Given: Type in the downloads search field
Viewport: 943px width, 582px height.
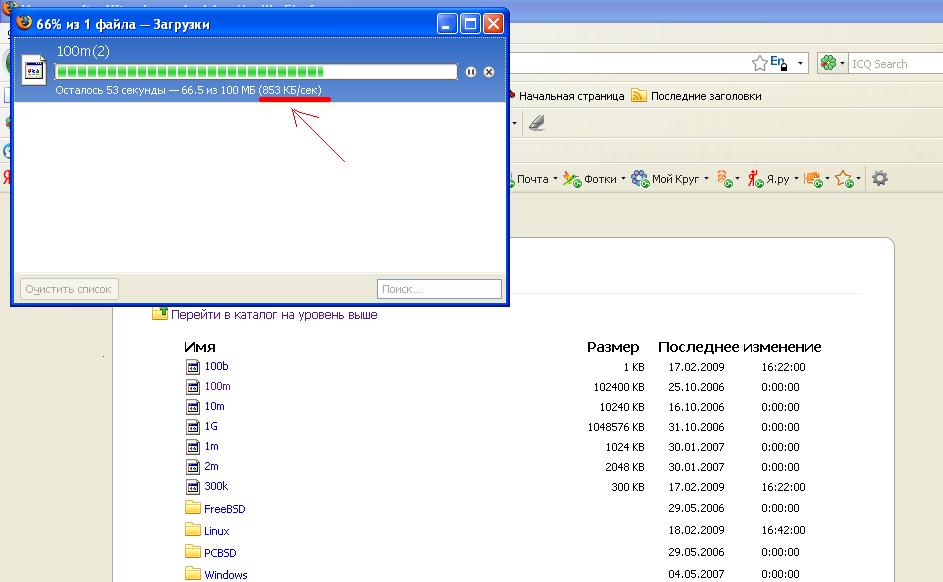Looking at the screenshot, I should click(x=440, y=289).
